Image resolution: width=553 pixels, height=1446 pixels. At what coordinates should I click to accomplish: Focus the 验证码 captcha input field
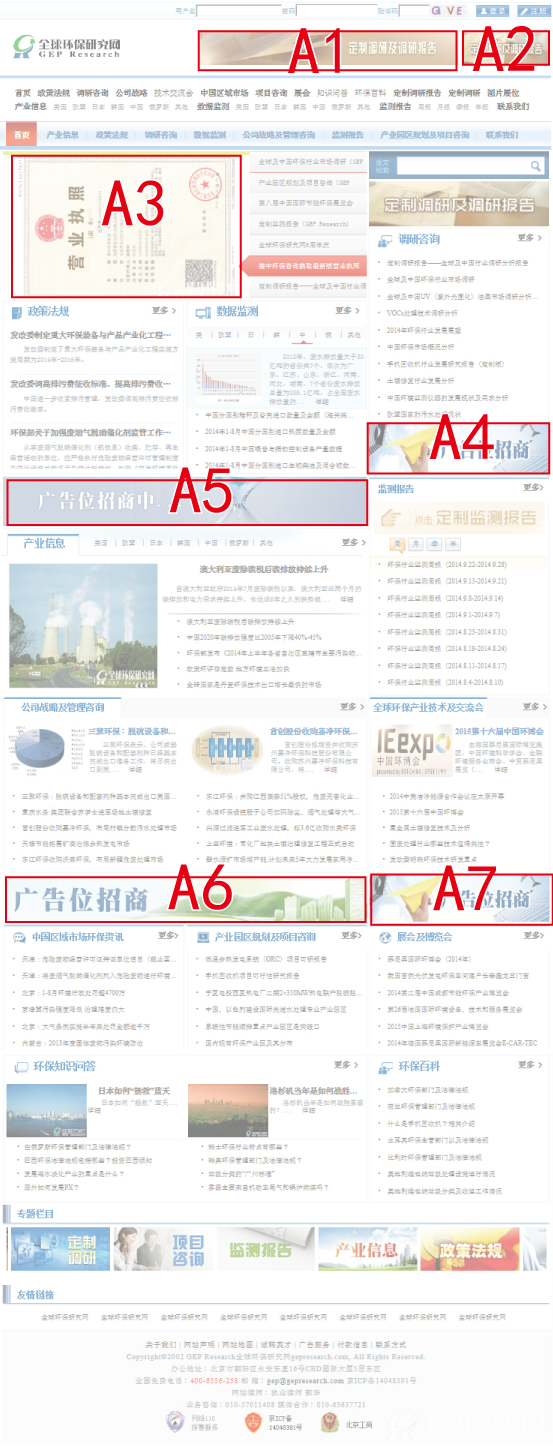point(413,11)
